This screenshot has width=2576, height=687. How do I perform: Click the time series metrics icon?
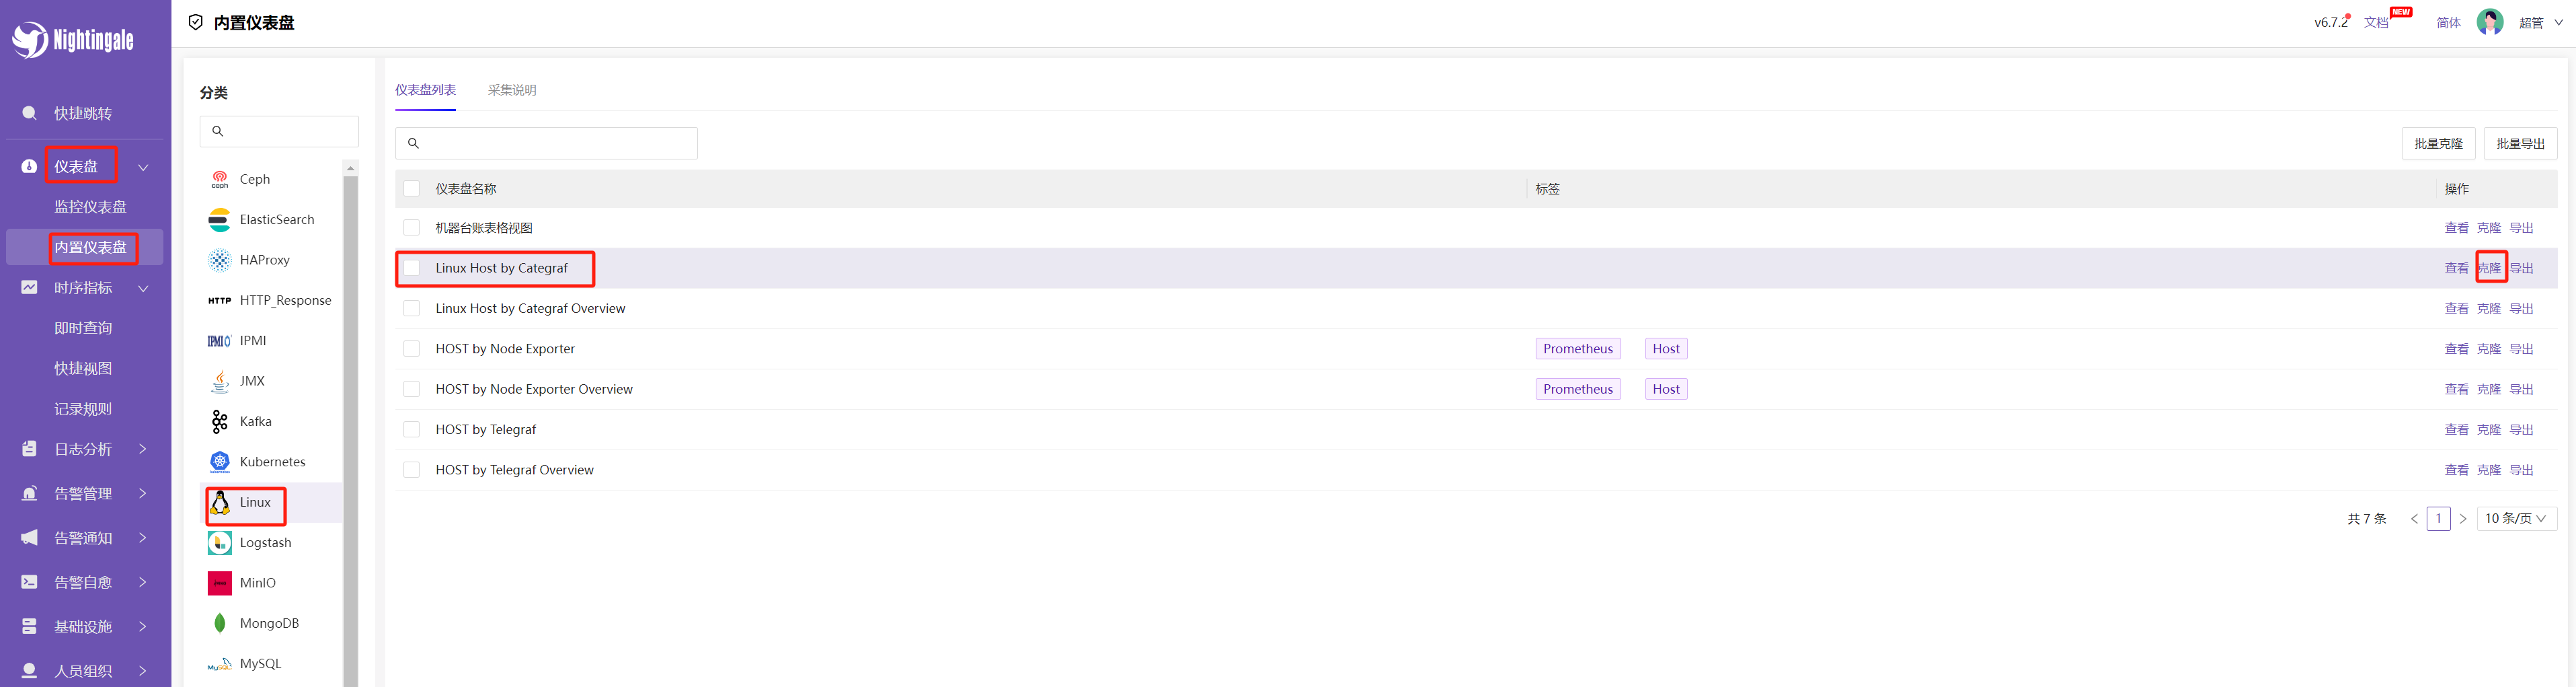pos(30,288)
